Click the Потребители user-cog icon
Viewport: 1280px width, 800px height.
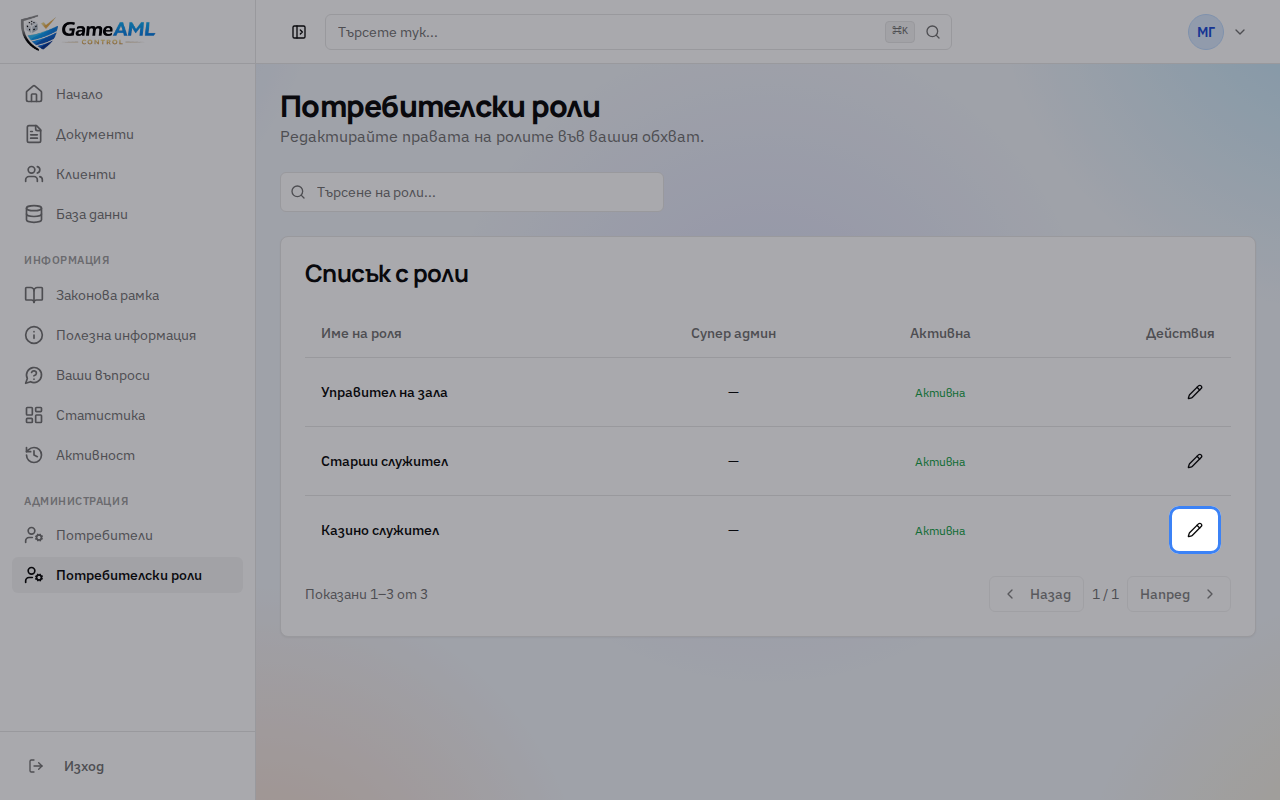click(x=34, y=535)
